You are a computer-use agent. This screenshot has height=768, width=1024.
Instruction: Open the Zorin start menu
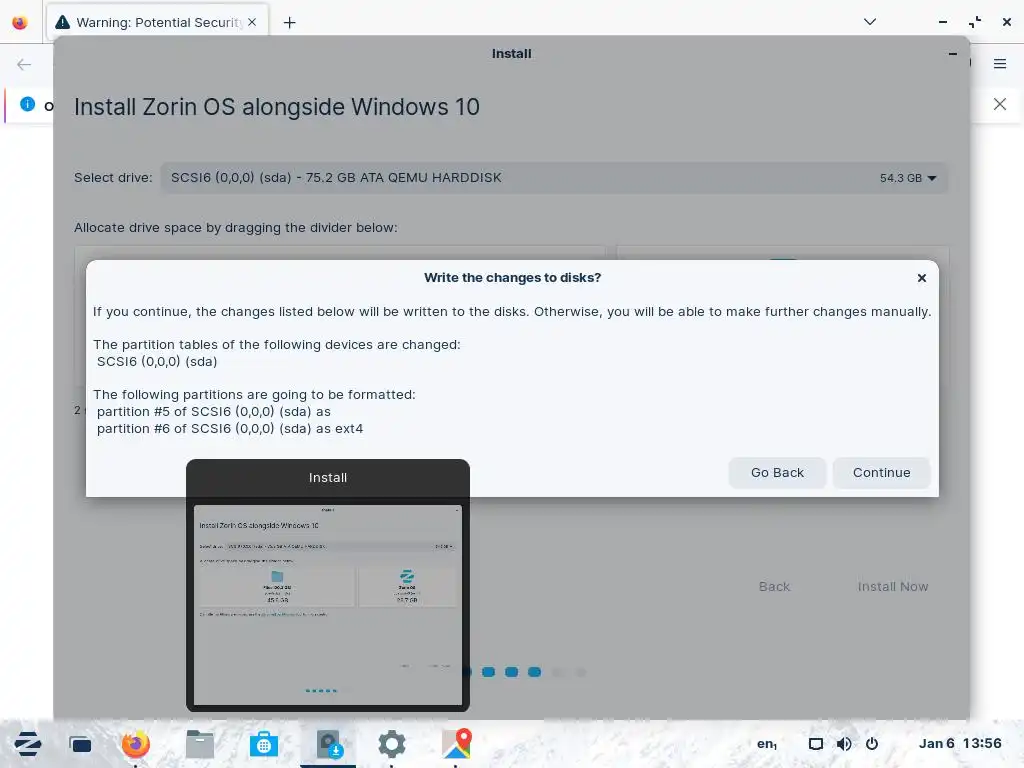tap(28, 744)
